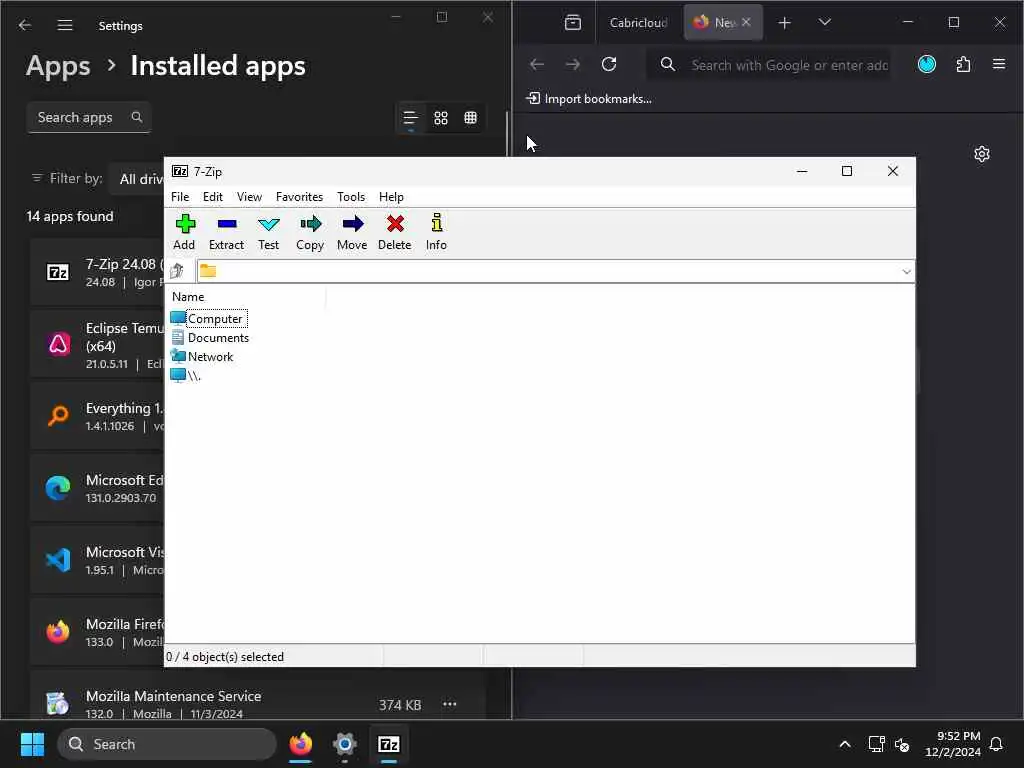Click the 7-Zip 24.08 app entry icon
This screenshot has width=1024, height=768.
pos(58,272)
